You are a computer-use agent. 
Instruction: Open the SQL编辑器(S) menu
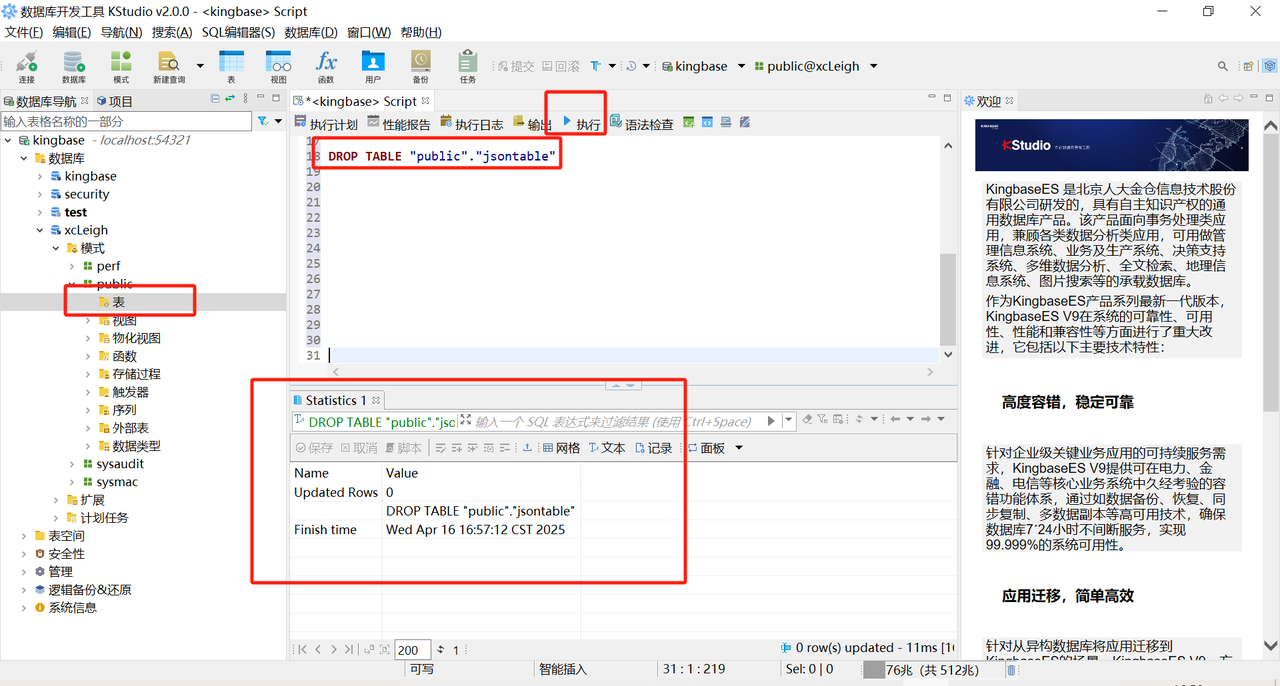tap(238, 32)
